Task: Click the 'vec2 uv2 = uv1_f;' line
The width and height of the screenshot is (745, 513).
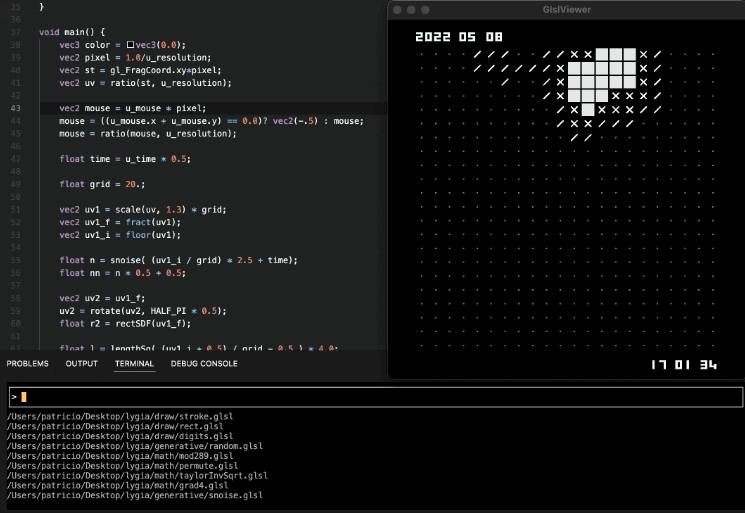Action: click(102, 298)
